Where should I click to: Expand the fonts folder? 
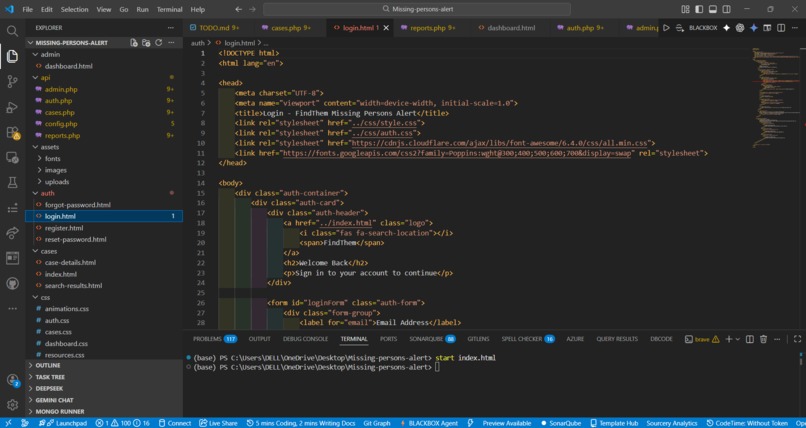coord(52,158)
